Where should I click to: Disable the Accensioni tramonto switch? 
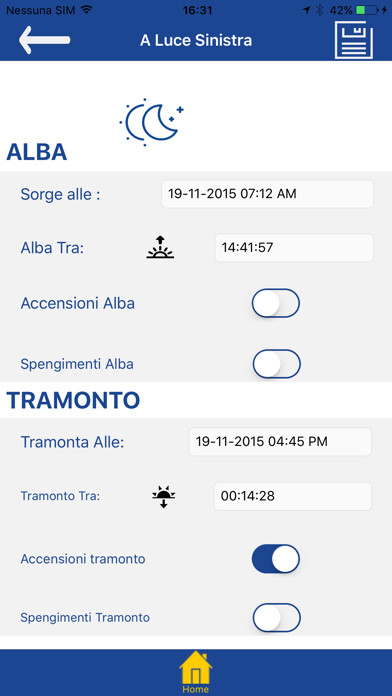276,559
